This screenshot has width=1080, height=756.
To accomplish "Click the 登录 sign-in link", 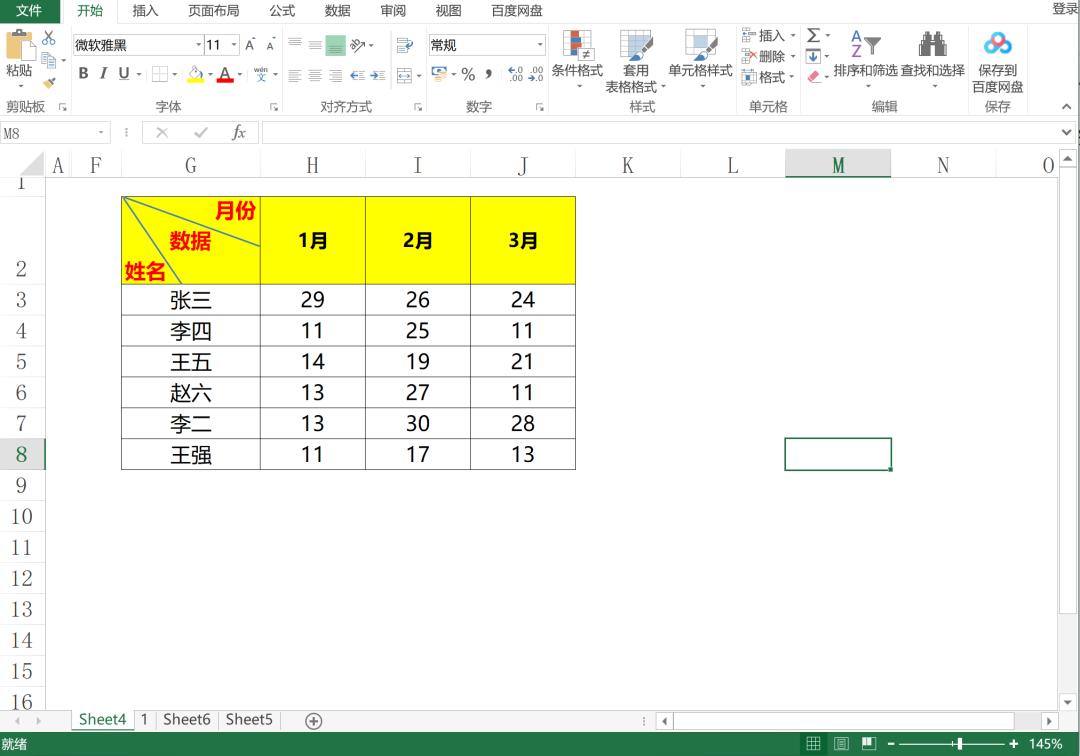I will [1064, 9].
